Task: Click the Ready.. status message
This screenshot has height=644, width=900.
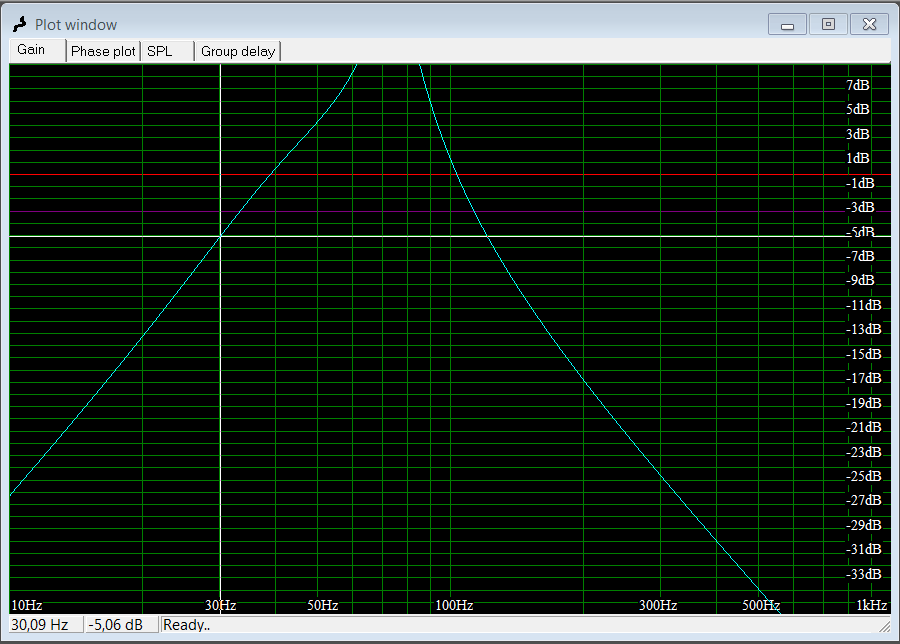Action: pyautogui.click(x=187, y=625)
